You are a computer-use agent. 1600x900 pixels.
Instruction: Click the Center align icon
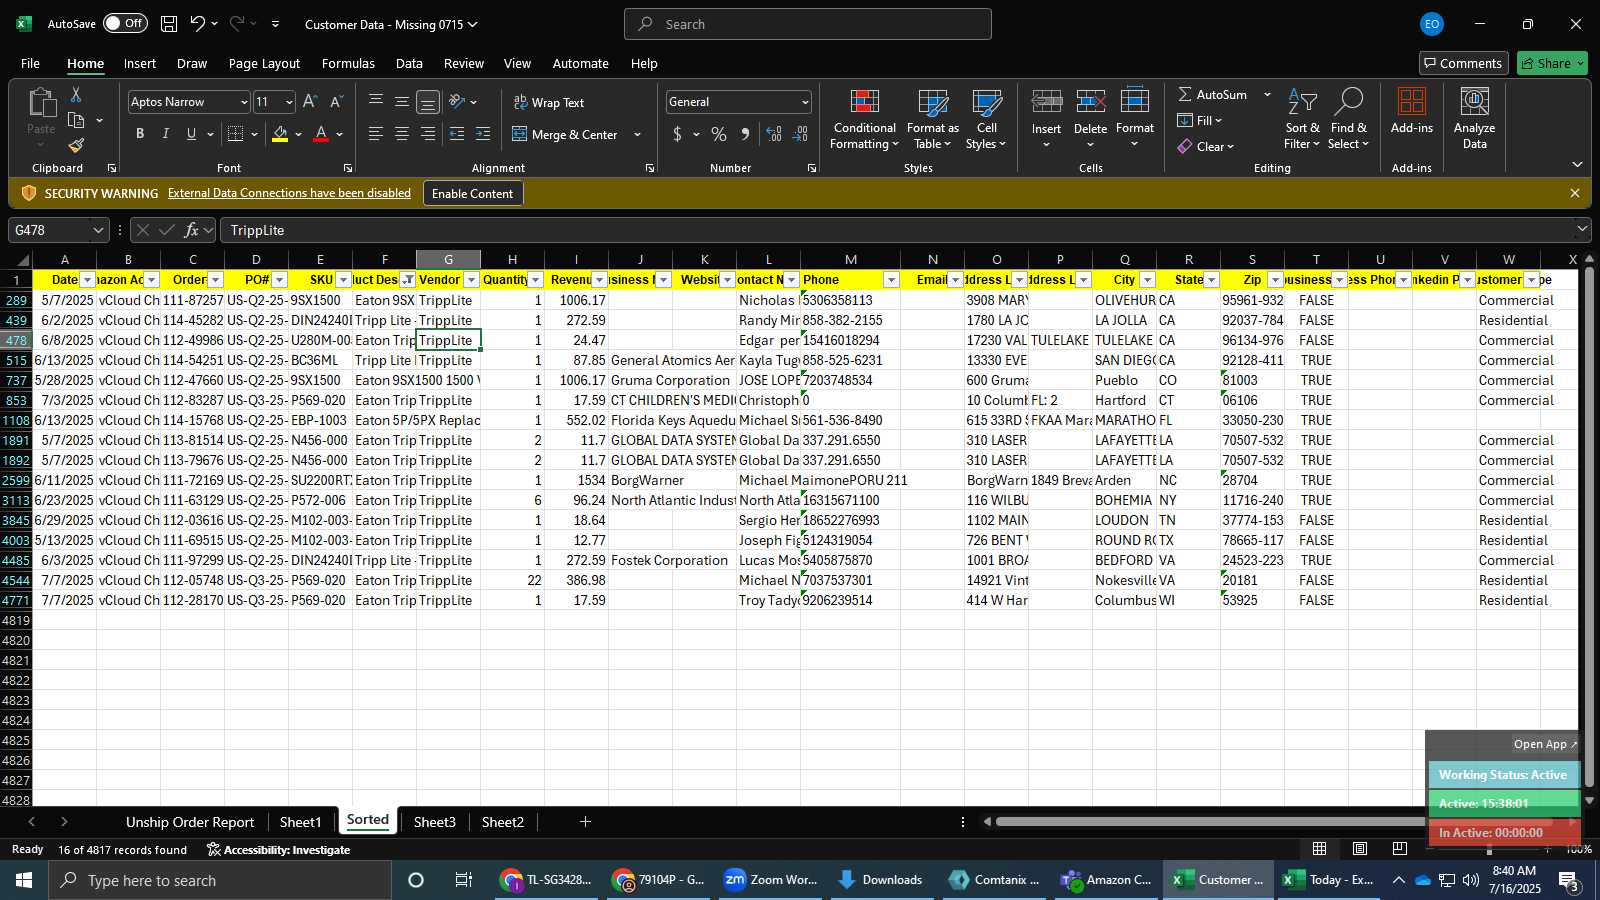click(x=402, y=134)
